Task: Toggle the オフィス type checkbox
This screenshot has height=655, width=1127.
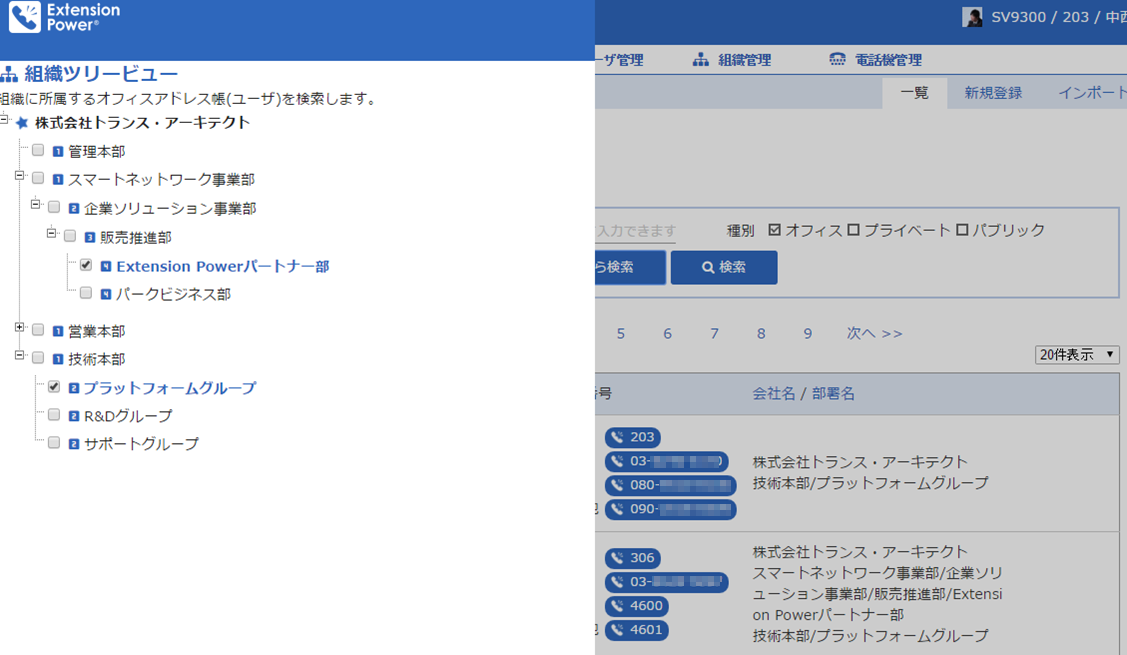Action: (774, 230)
